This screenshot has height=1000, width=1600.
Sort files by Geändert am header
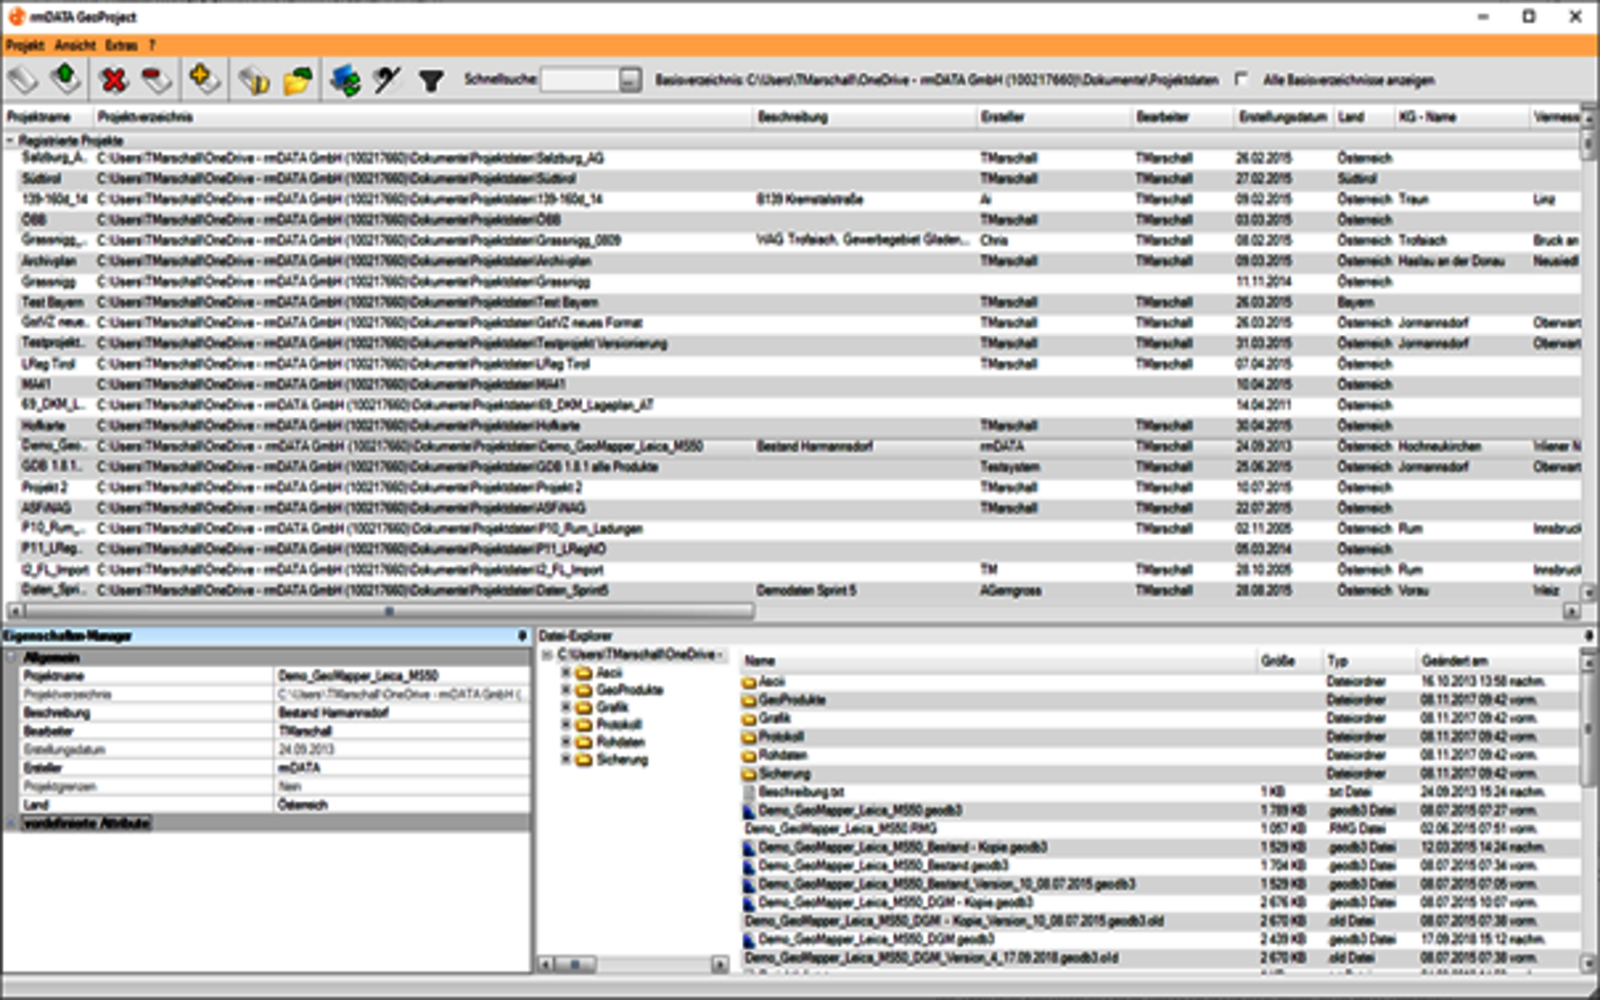coord(1498,661)
